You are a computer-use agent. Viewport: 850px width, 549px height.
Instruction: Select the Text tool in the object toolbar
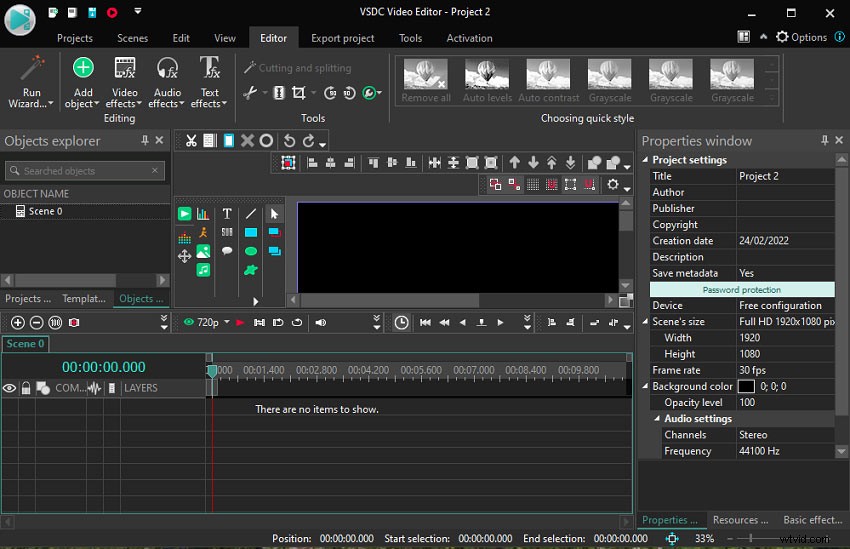(227, 214)
